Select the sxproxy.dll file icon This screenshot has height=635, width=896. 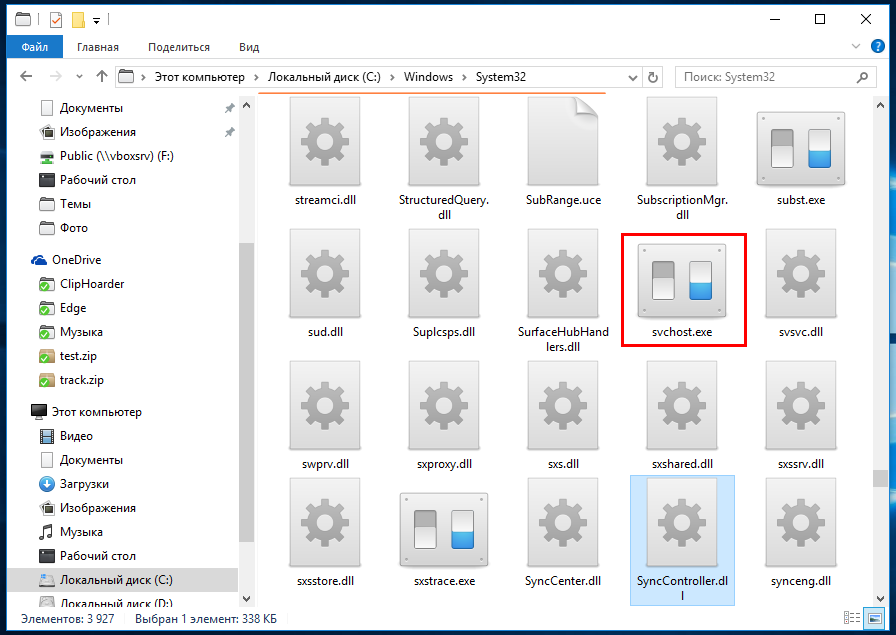444,405
